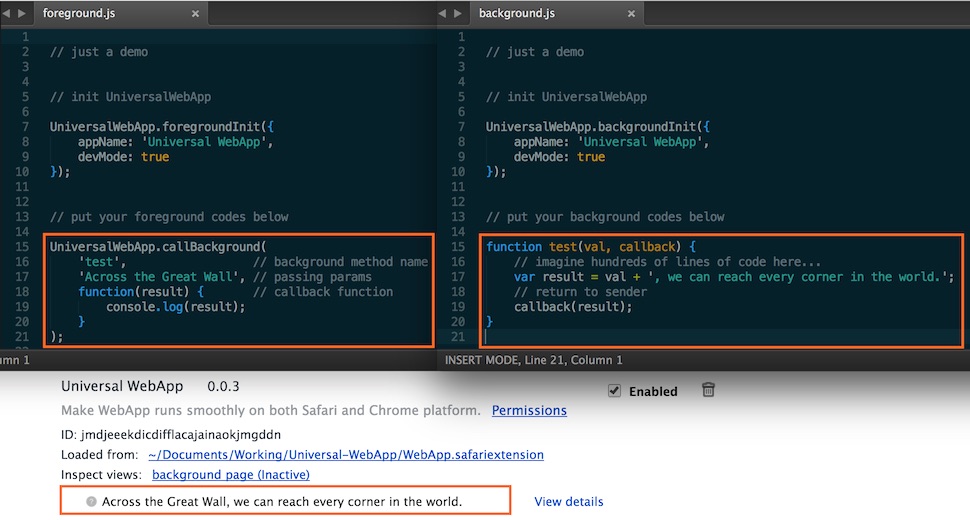The width and height of the screenshot is (970, 520).
Task: Open the WebApp.safariextension folder path link
Action: (x=346, y=455)
